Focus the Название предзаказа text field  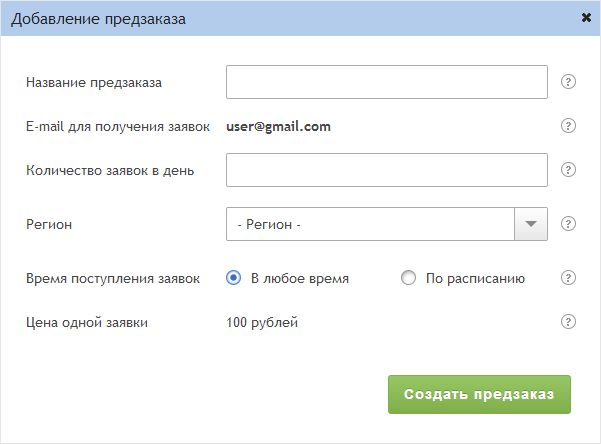pos(387,82)
